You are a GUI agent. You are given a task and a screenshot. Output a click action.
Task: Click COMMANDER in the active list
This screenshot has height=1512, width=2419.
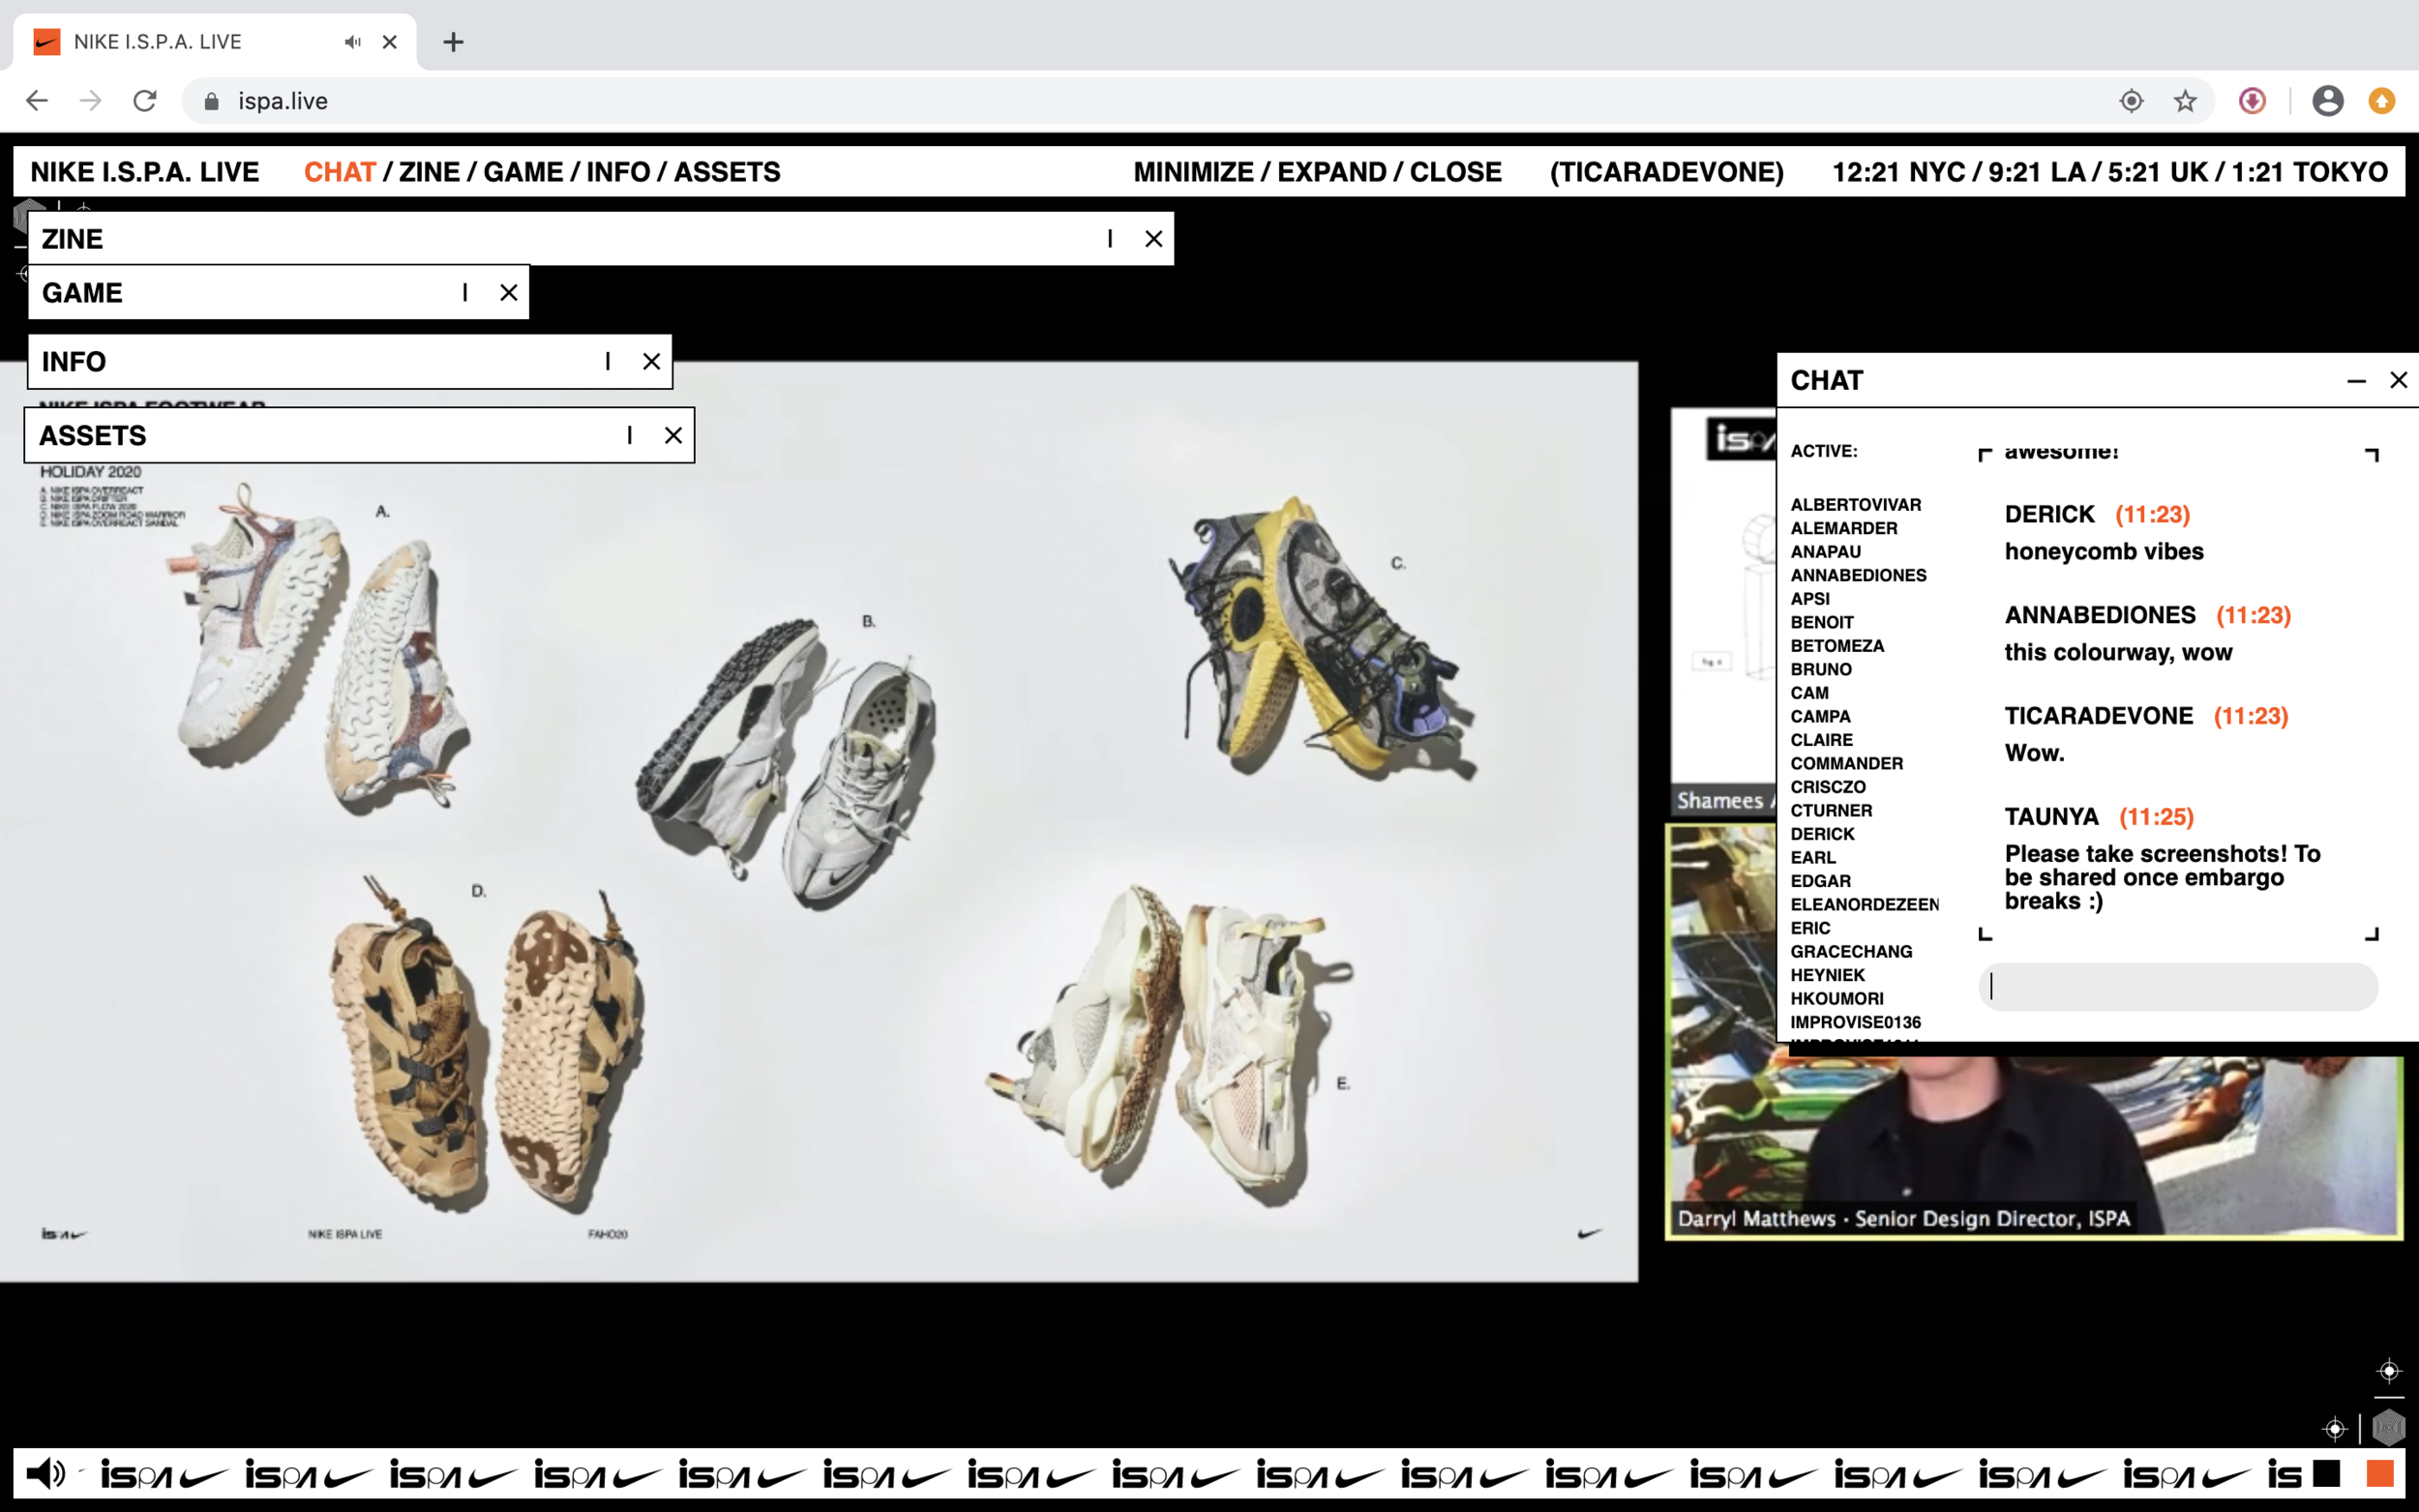1847,763
